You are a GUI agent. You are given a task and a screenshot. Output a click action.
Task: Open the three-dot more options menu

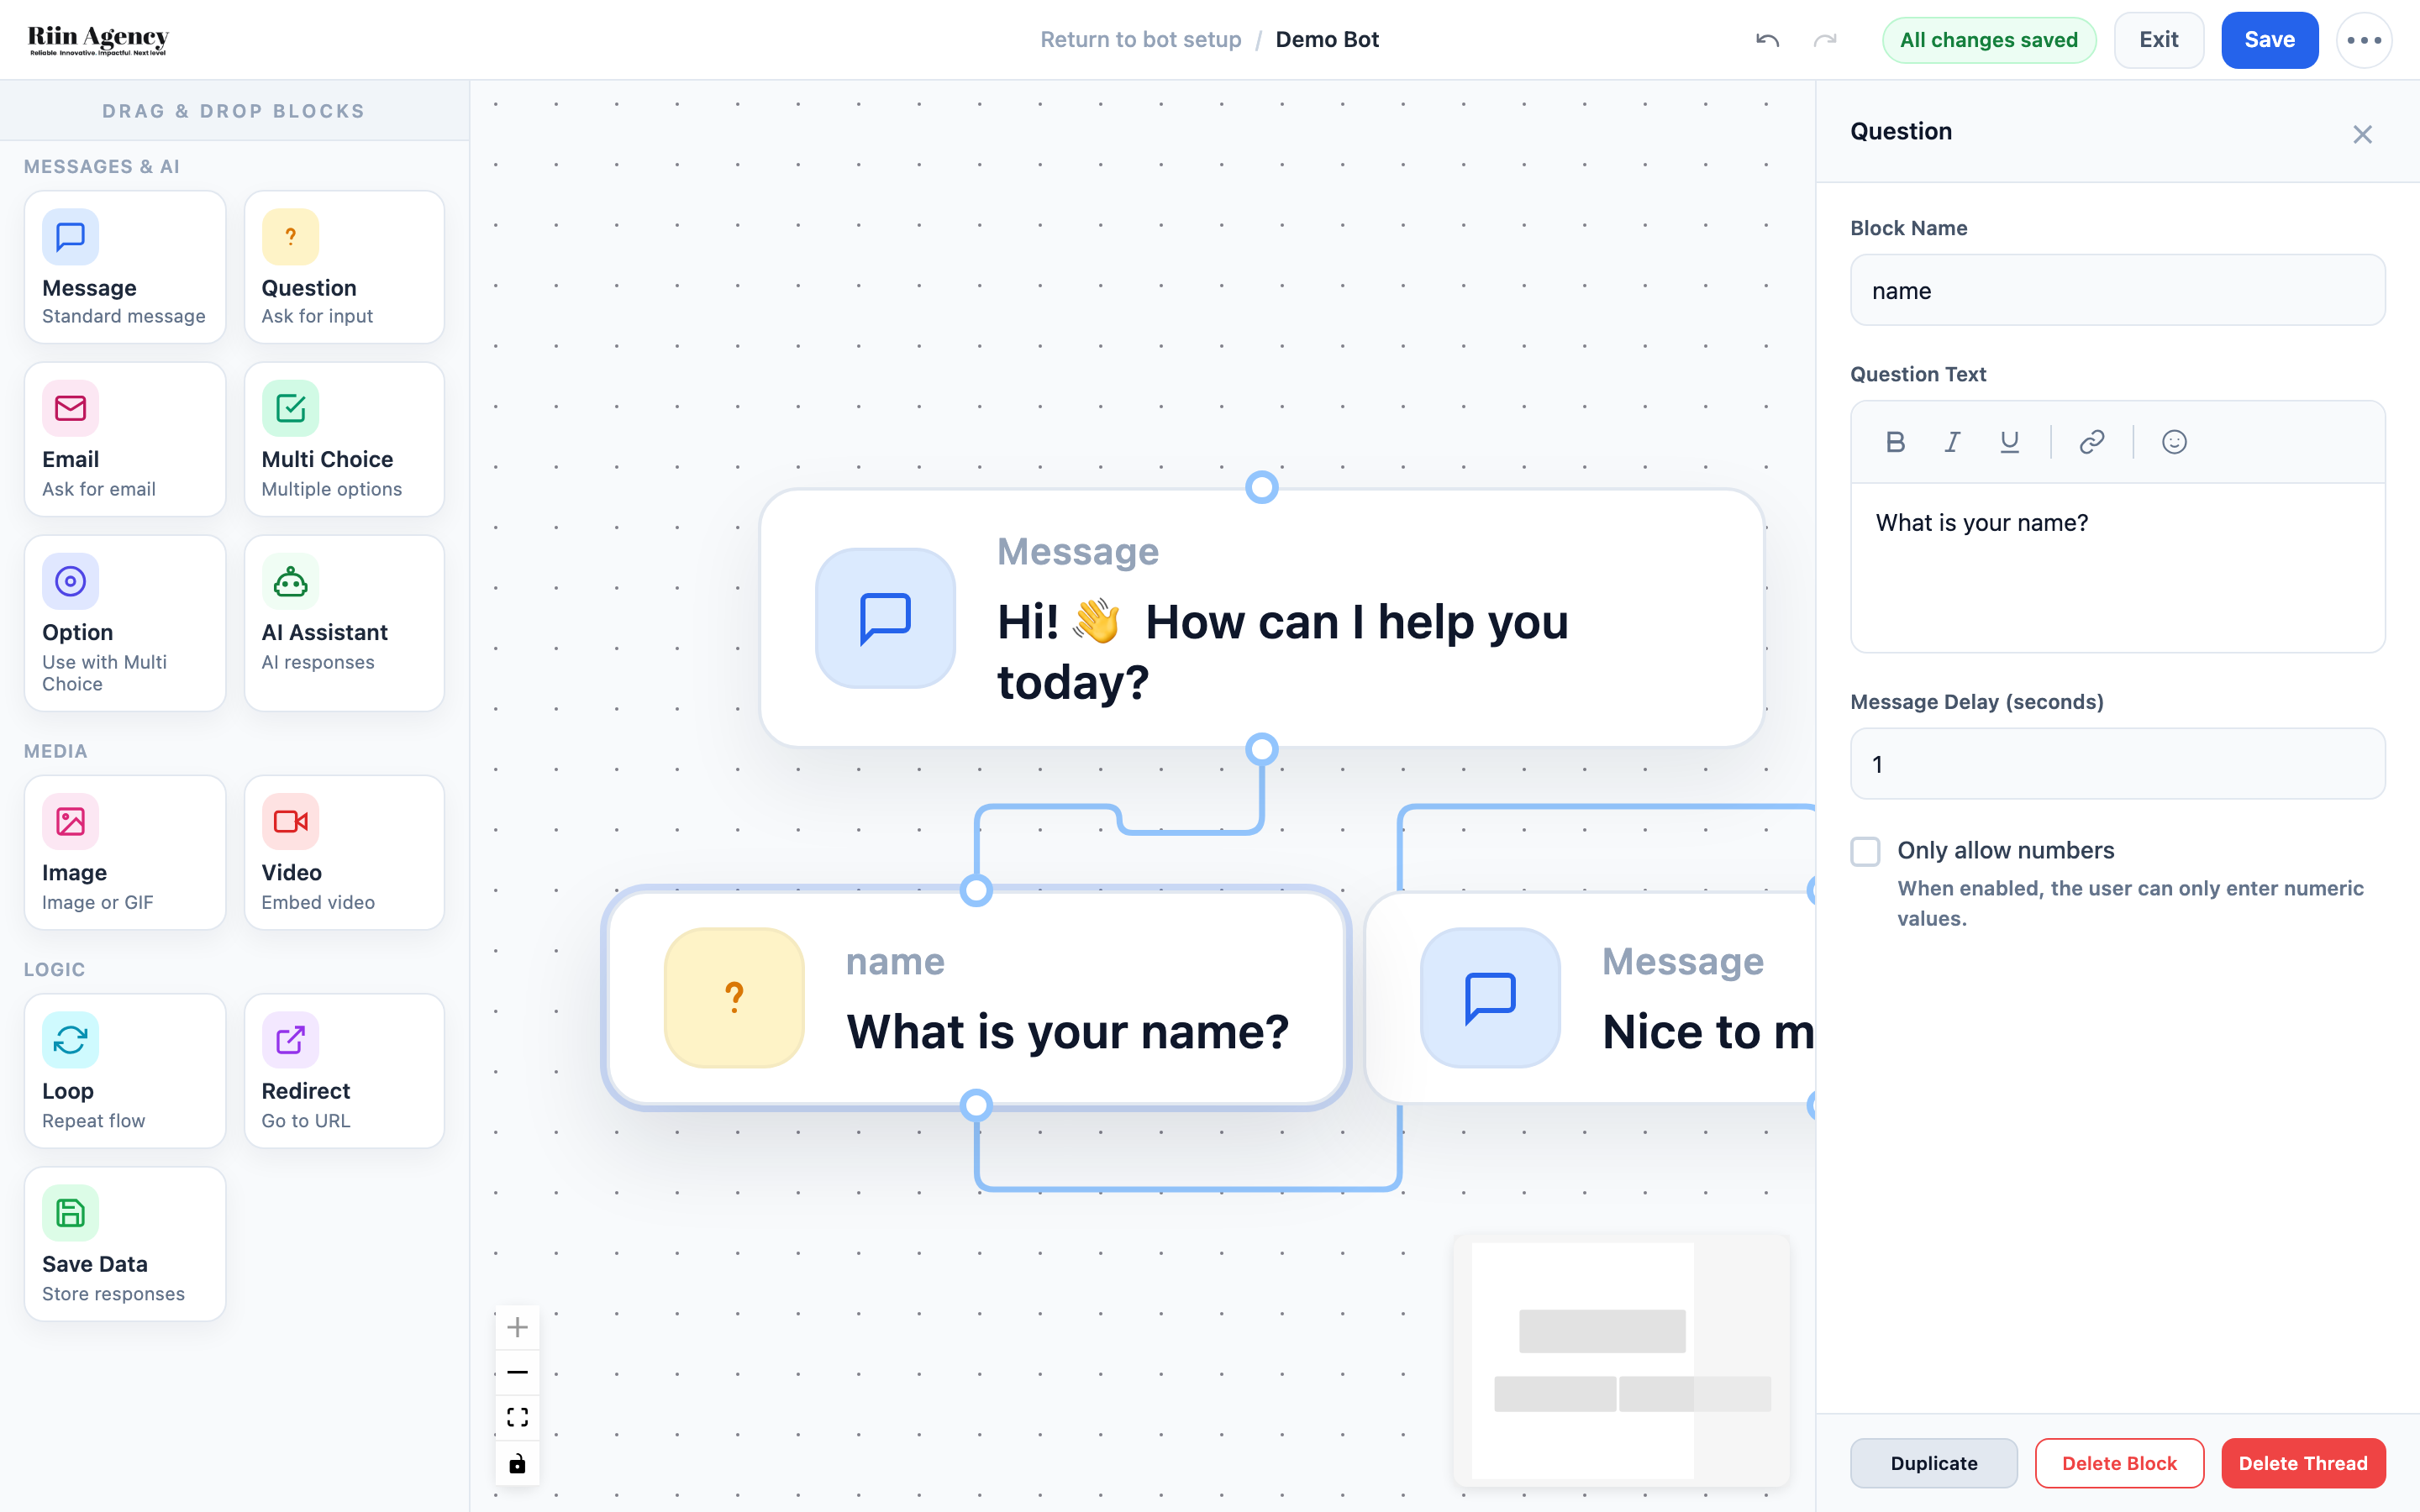click(x=2364, y=40)
